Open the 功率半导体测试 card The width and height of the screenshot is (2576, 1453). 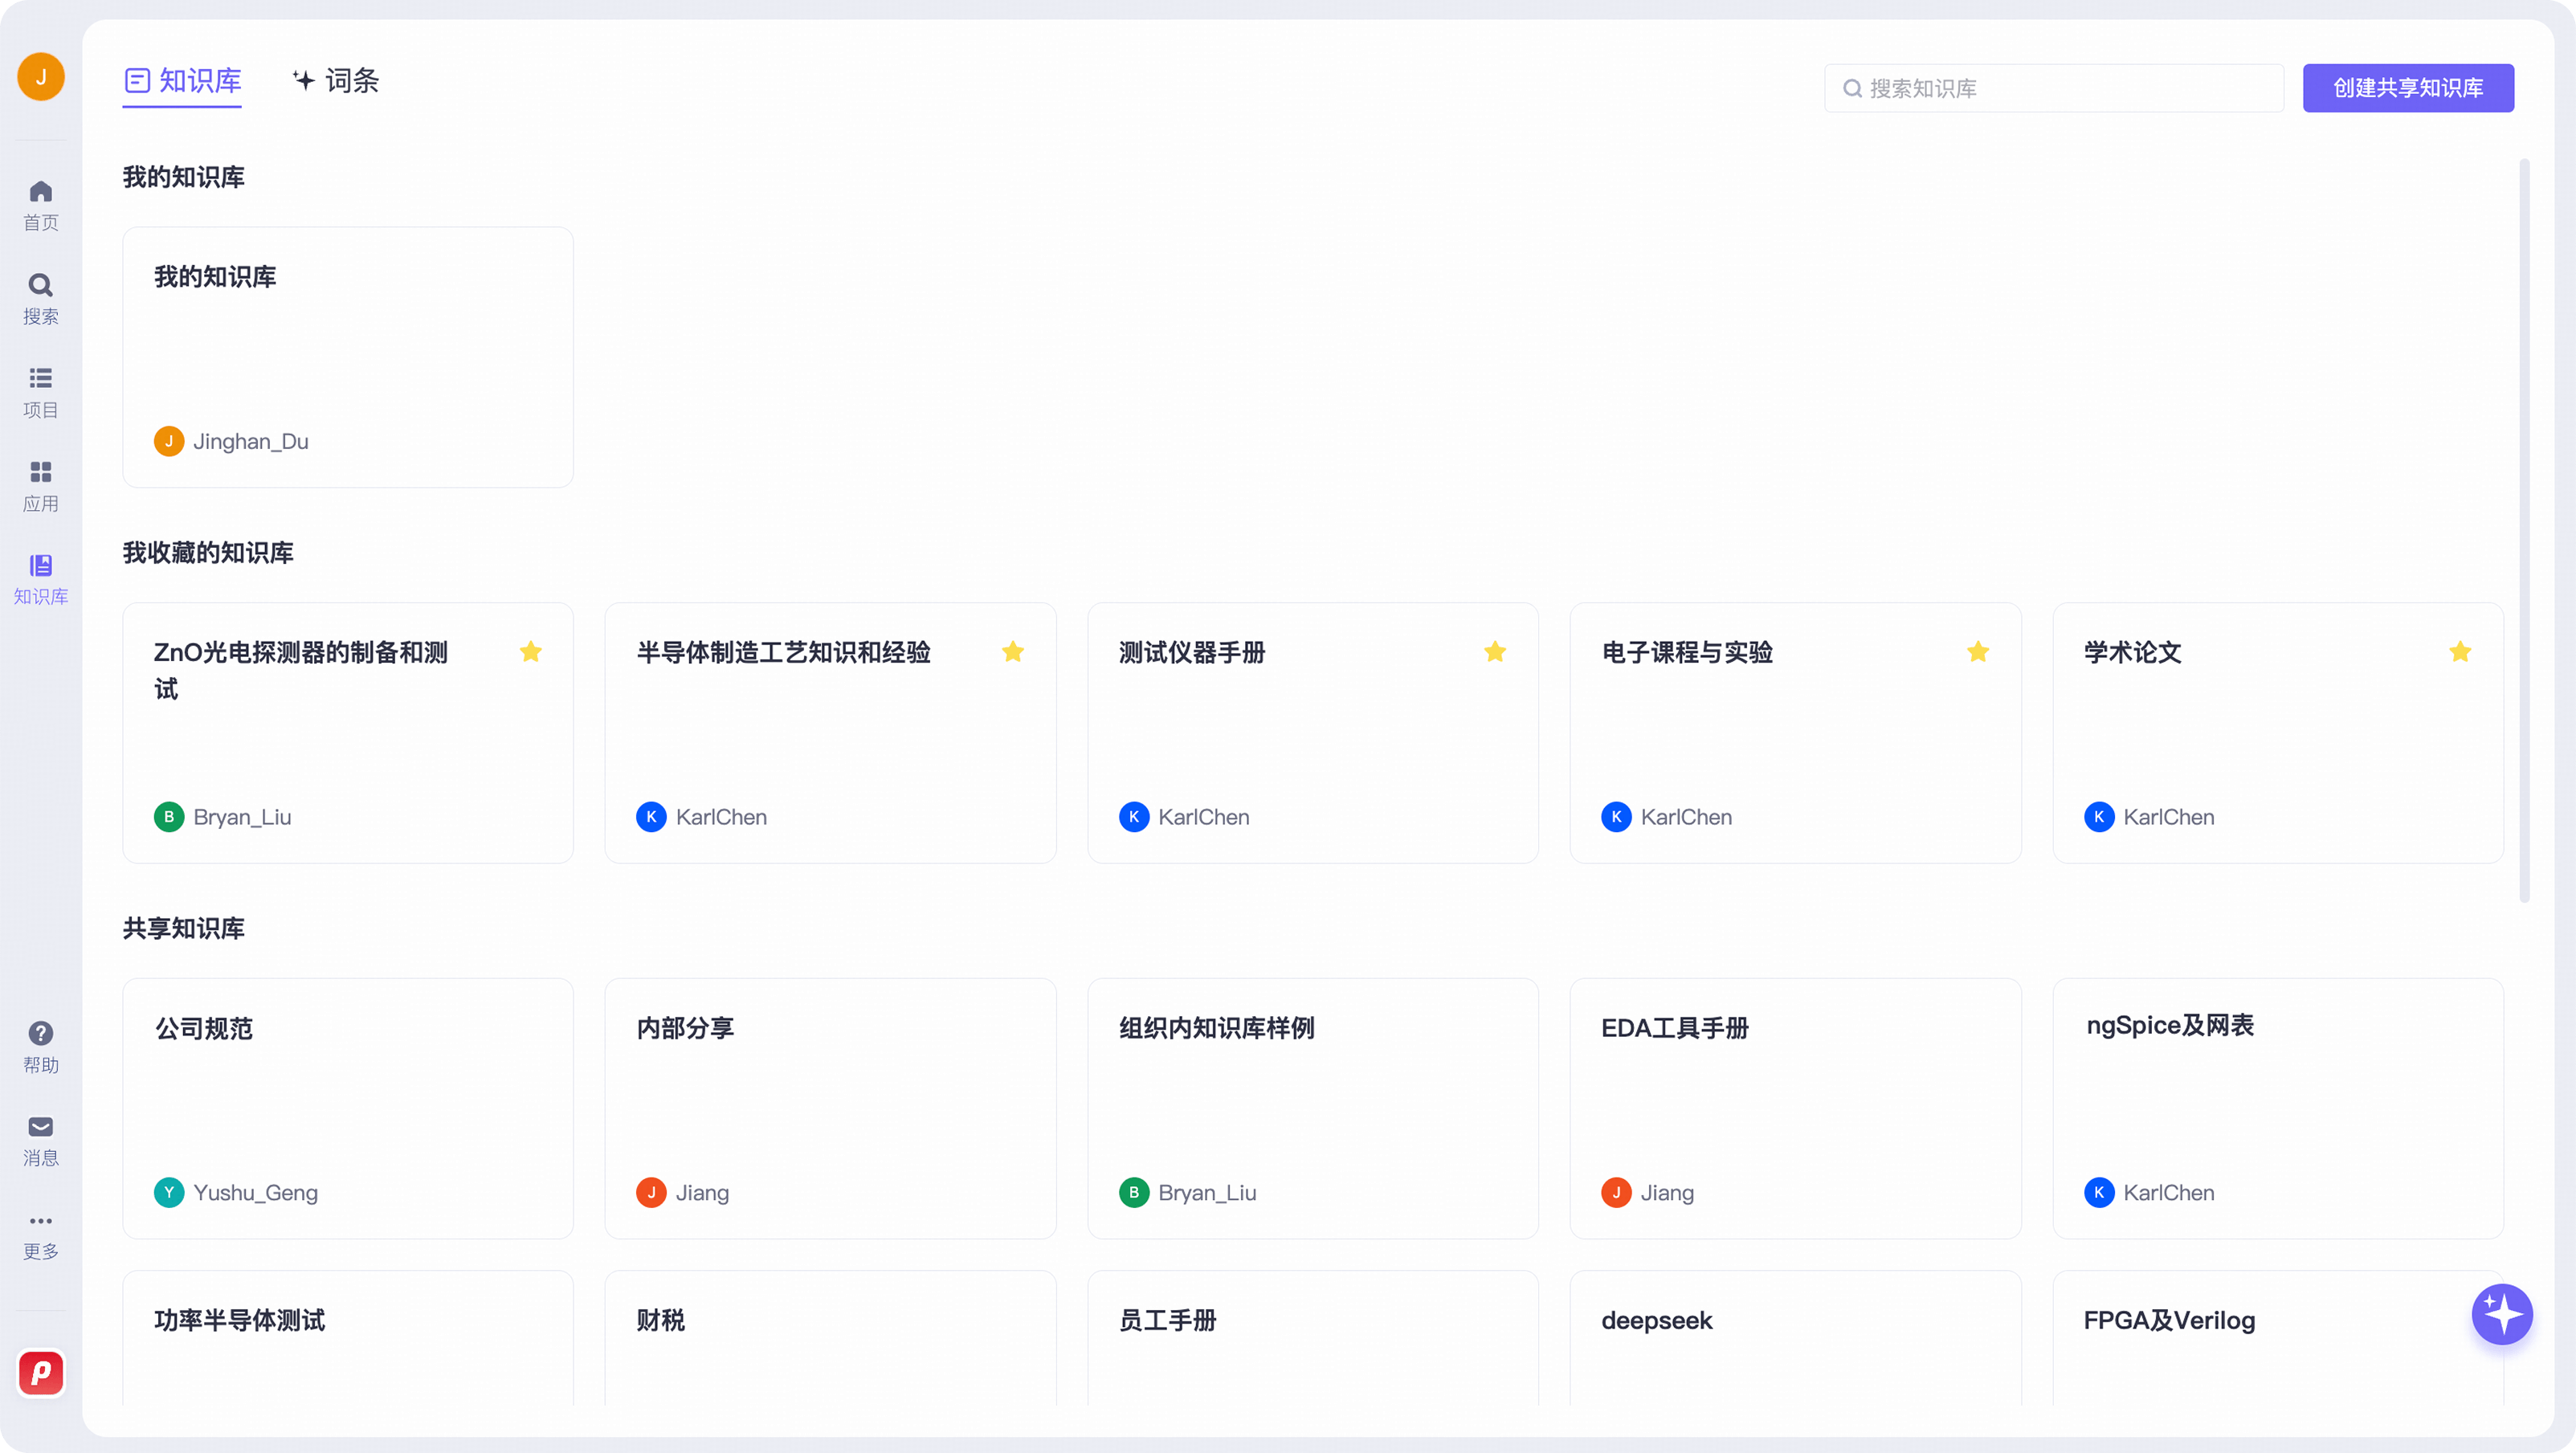click(348, 1338)
